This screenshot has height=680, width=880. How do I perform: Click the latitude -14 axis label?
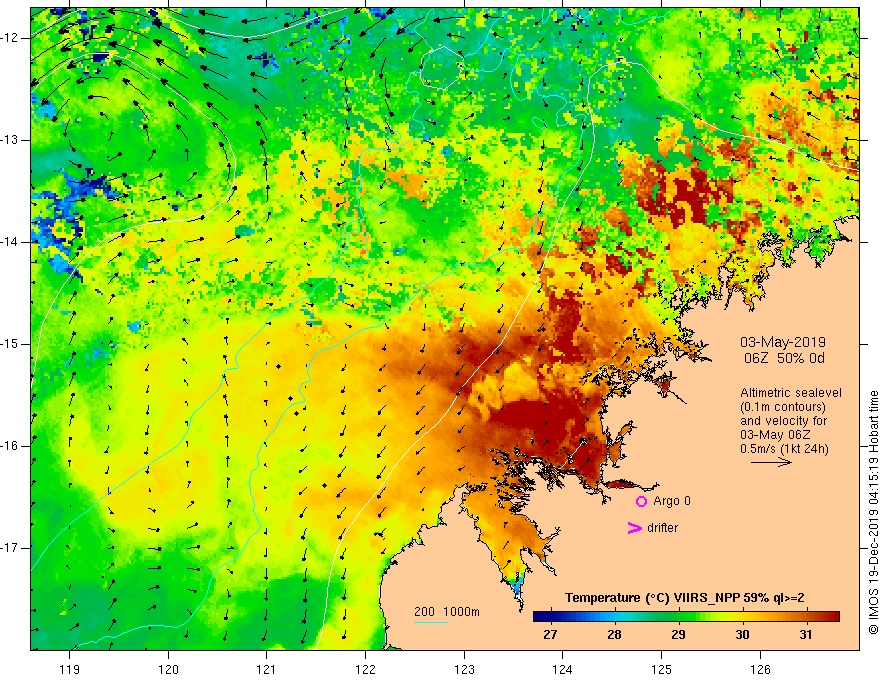point(10,242)
